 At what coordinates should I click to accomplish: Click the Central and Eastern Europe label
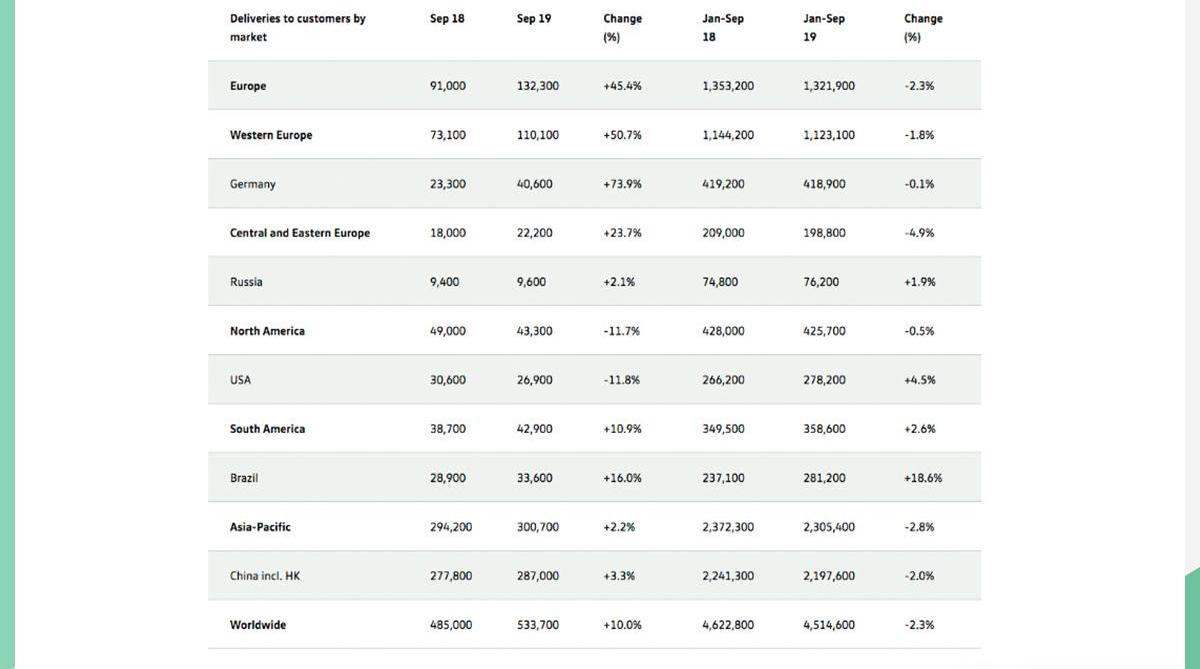(x=300, y=233)
